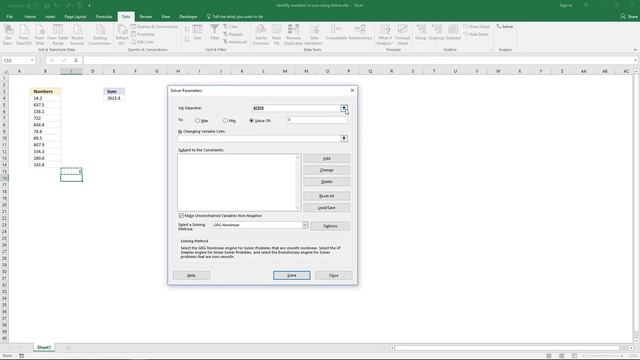Viewport: 640px width, 360px height.
Task: Click the By Changing Variable Cells field
Action: (x=259, y=139)
